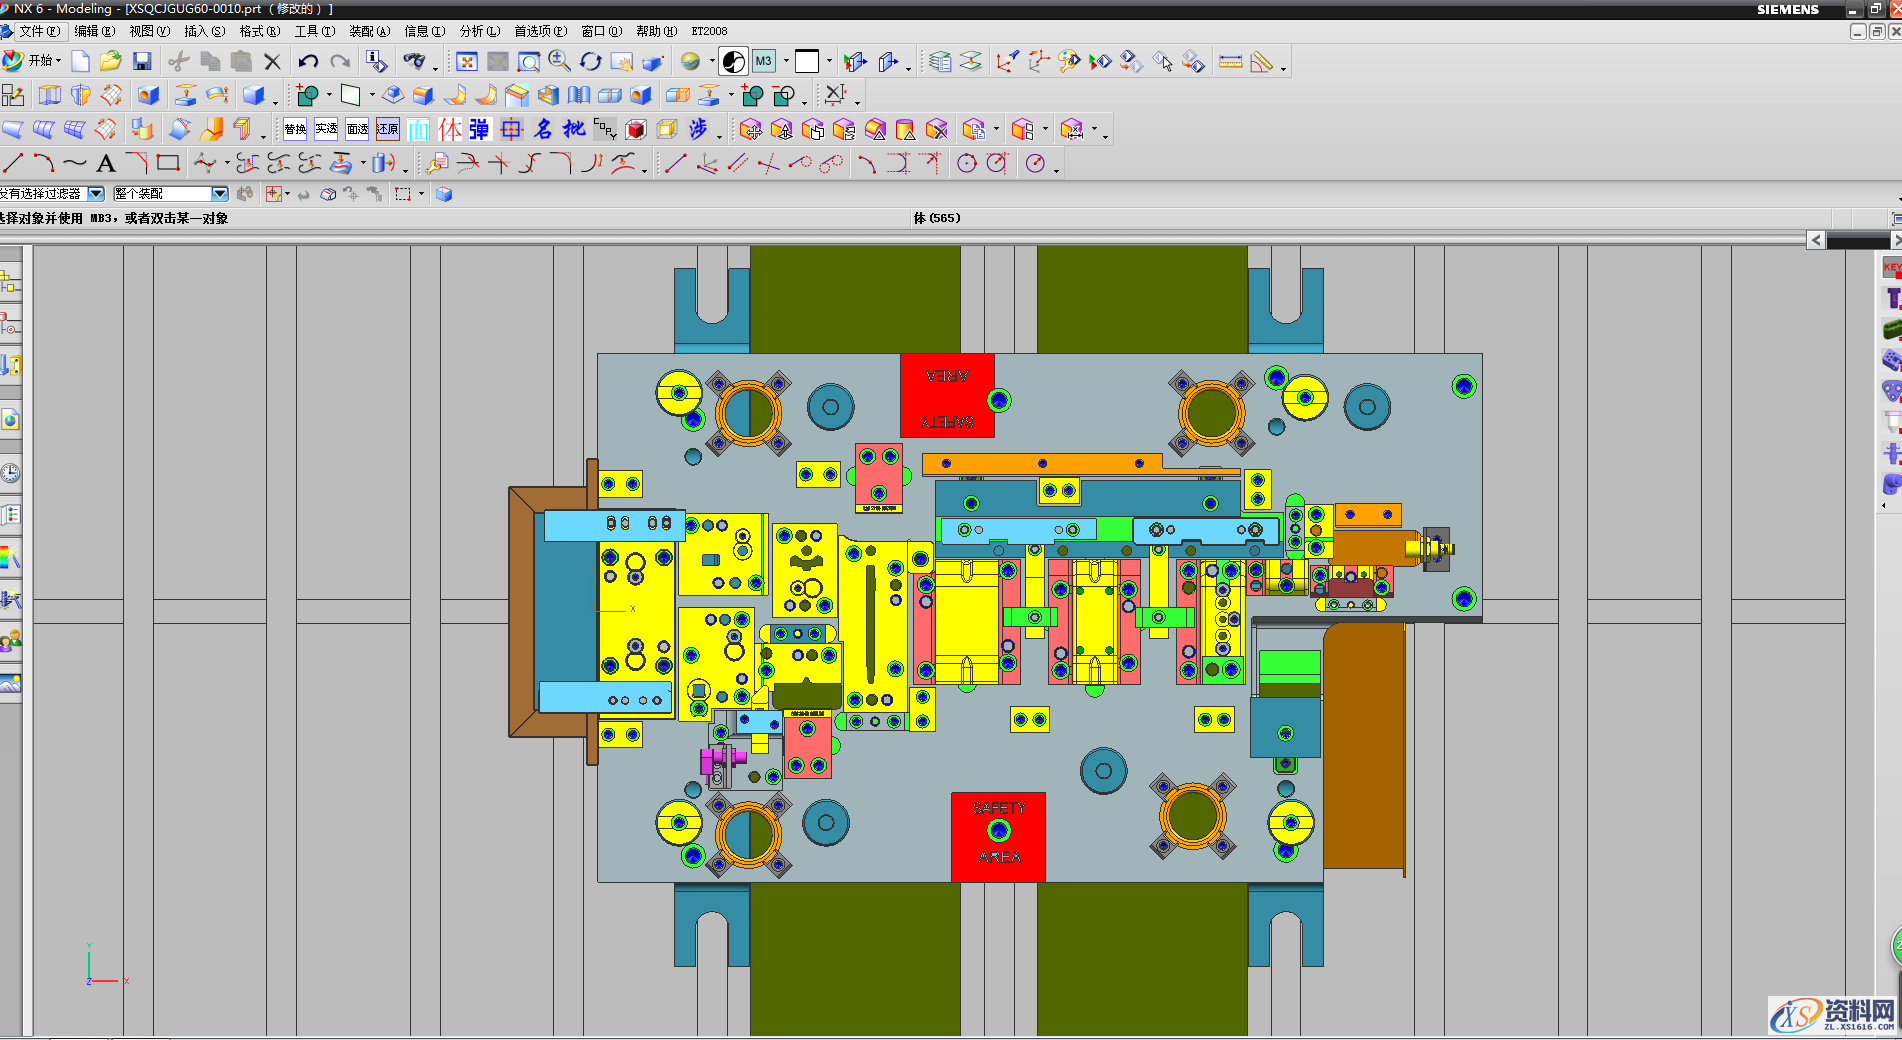
Task: Select the Fit view icon
Action: [466, 62]
